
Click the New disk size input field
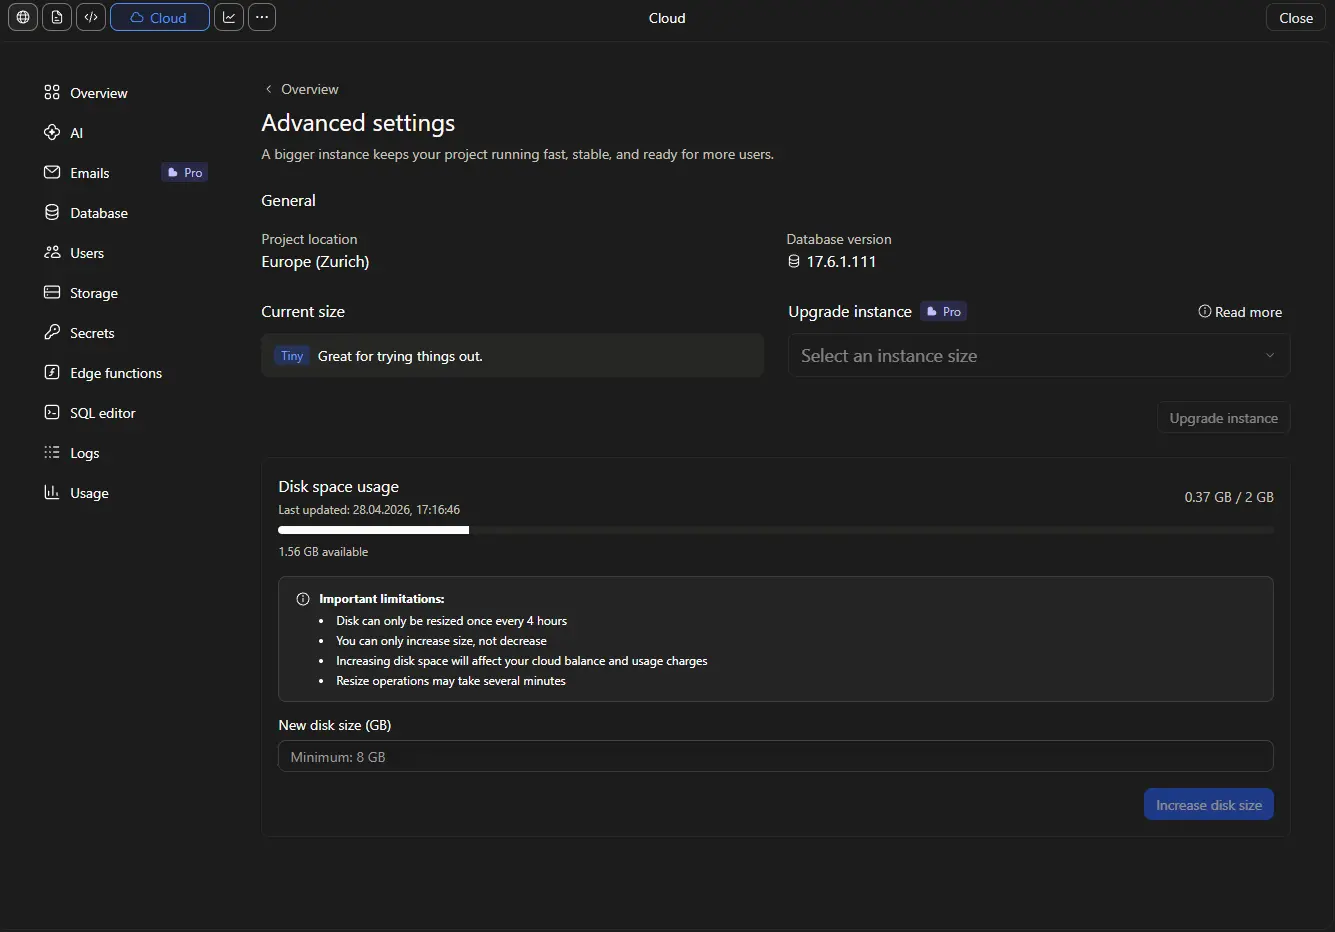click(x=776, y=756)
